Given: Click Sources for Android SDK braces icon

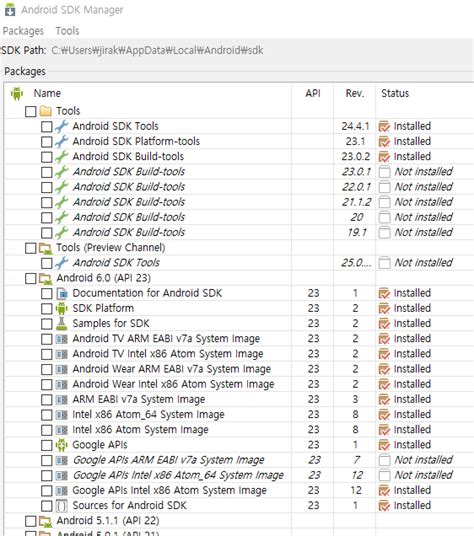Looking at the screenshot, I should coord(62,506).
